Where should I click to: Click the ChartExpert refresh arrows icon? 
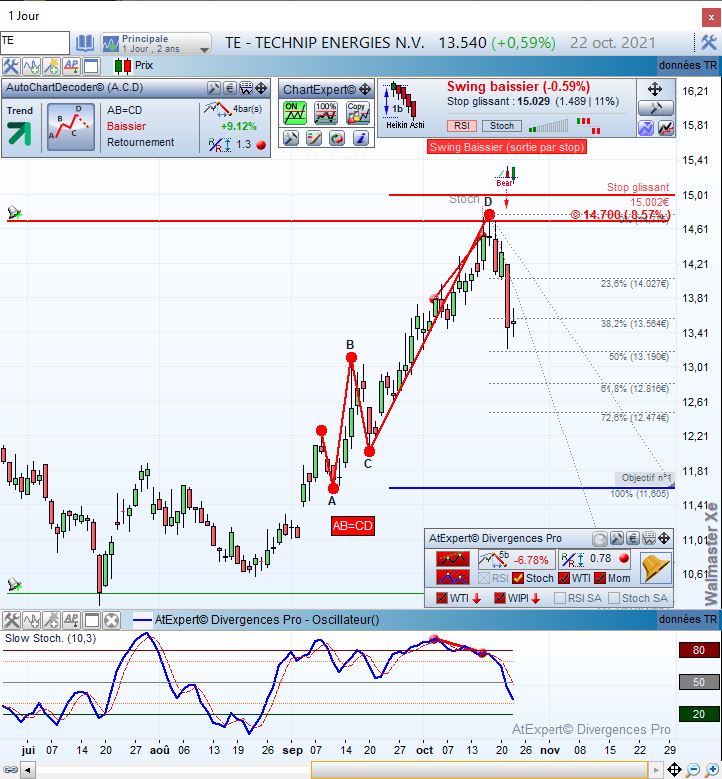coord(337,138)
